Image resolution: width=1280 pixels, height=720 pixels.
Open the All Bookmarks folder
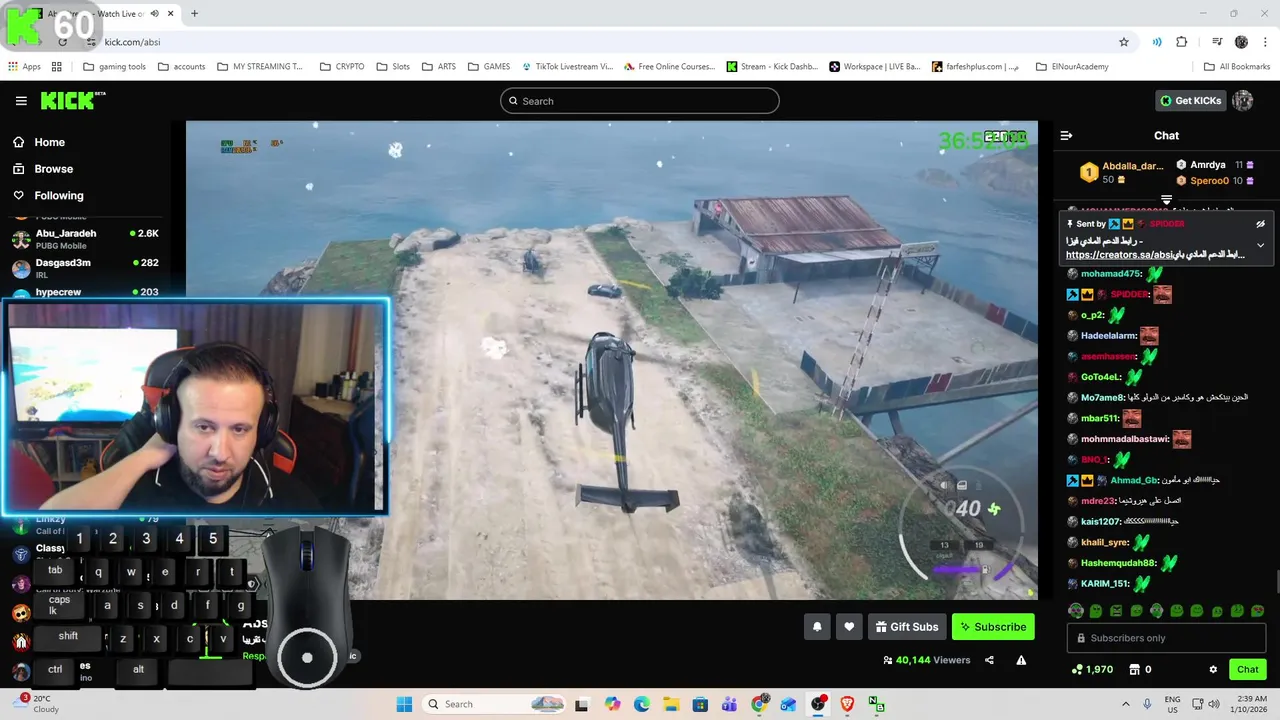pyautogui.click(x=1237, y=67)
